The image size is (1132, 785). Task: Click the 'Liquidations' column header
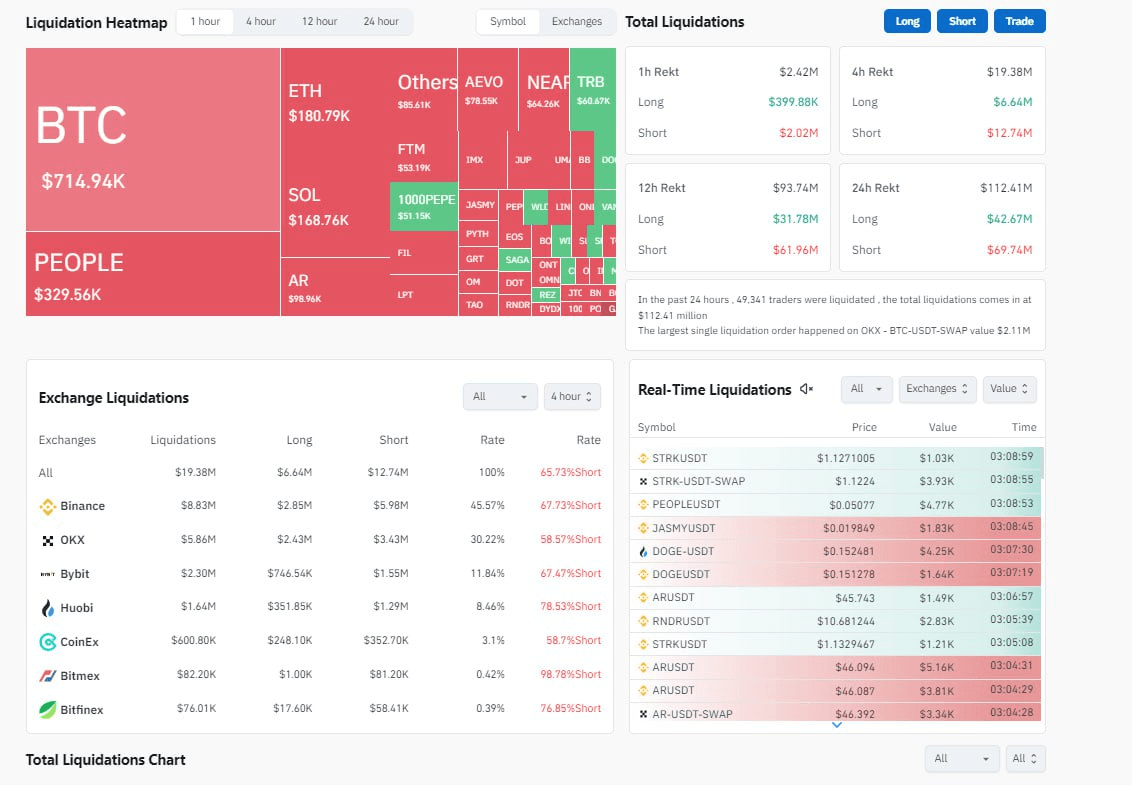click(183, 440)
